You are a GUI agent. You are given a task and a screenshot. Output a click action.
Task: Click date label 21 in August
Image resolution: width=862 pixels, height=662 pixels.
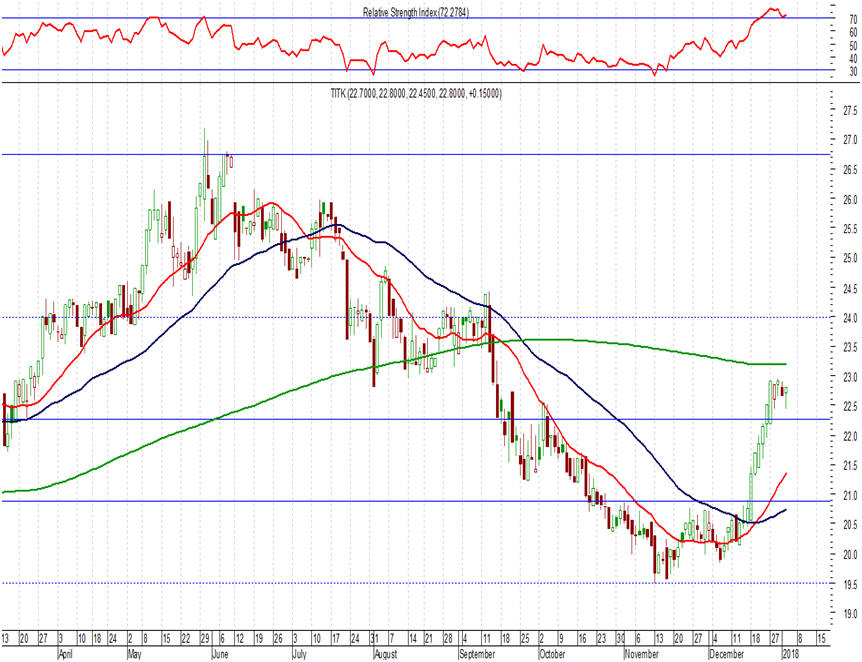(429, 639)
